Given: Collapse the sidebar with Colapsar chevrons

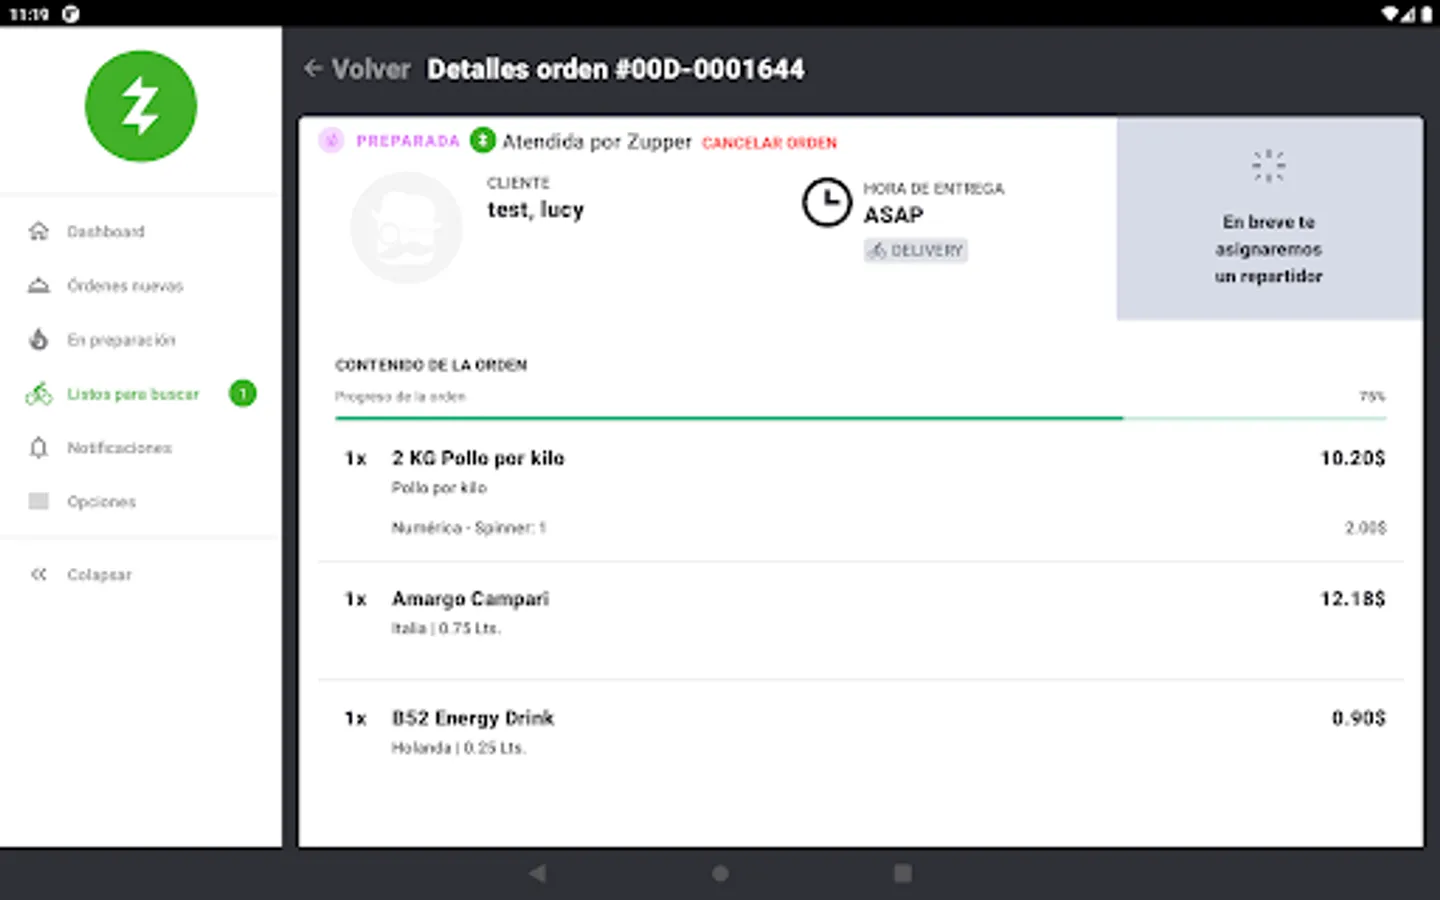Looking at the screenshot, I should pyautogui.click(x=39, y=574).
